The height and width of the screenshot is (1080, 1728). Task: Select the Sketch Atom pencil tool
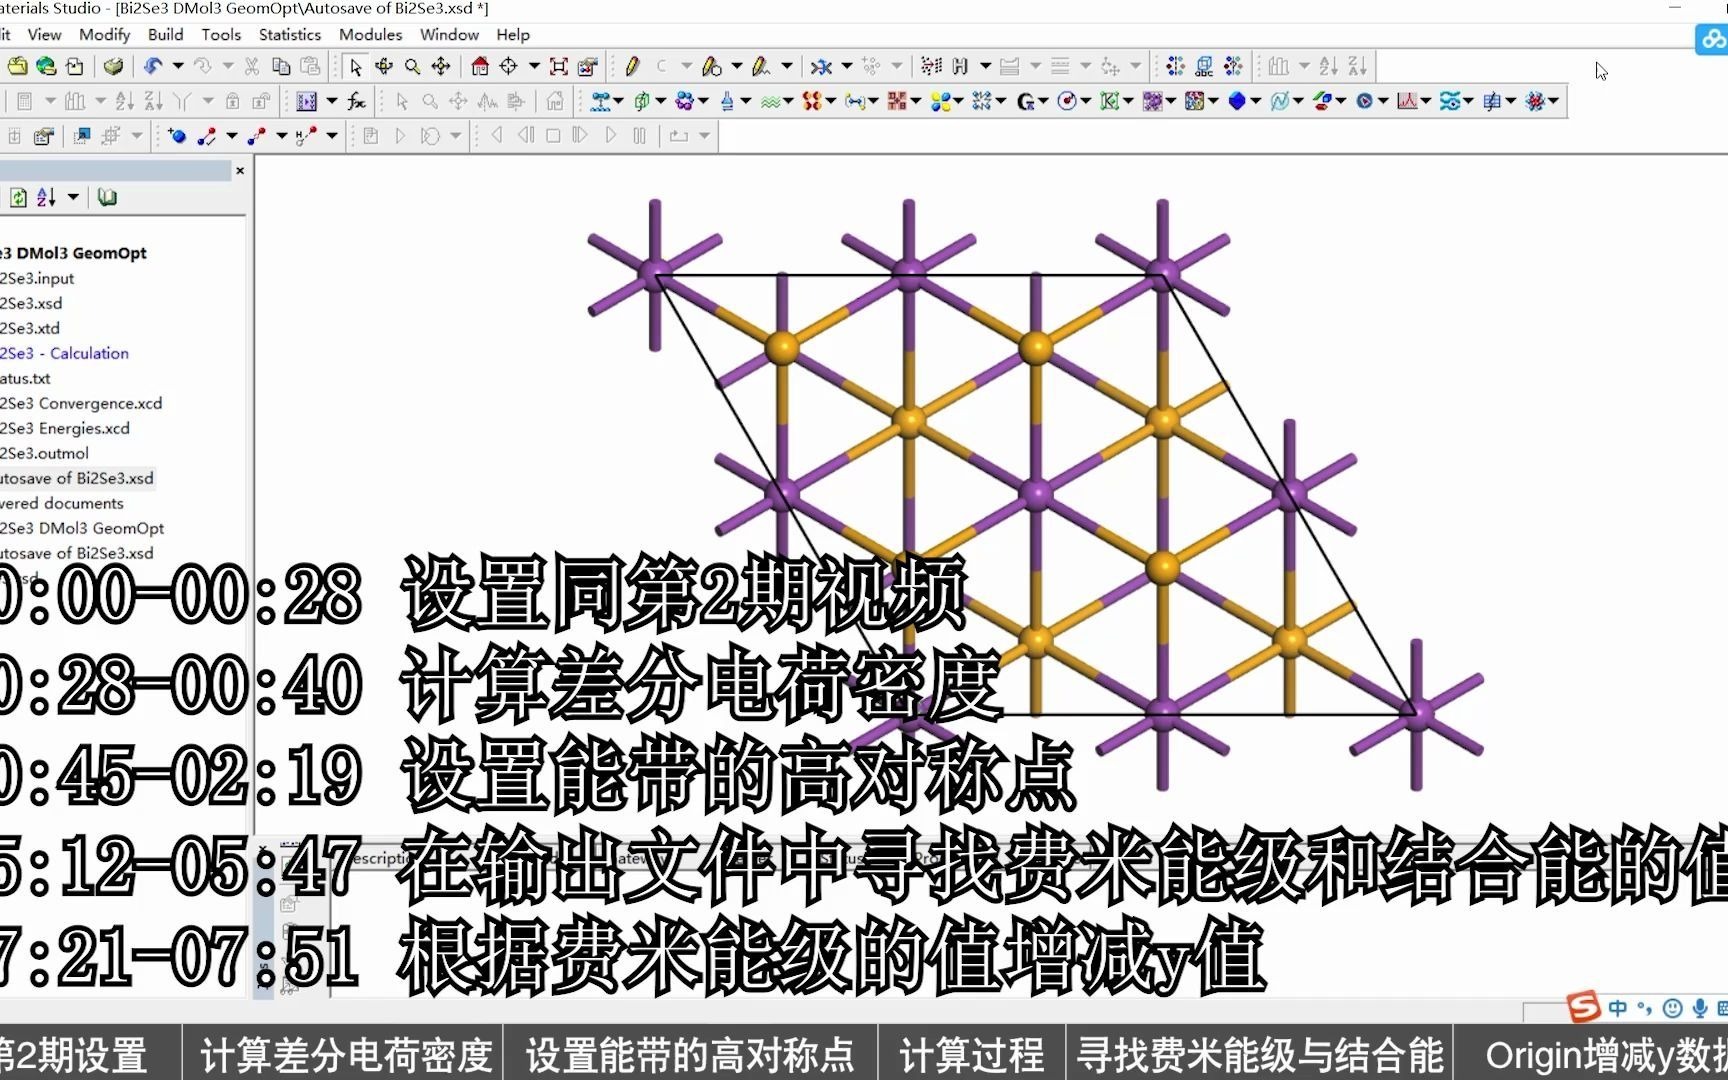tap(632, 66)
